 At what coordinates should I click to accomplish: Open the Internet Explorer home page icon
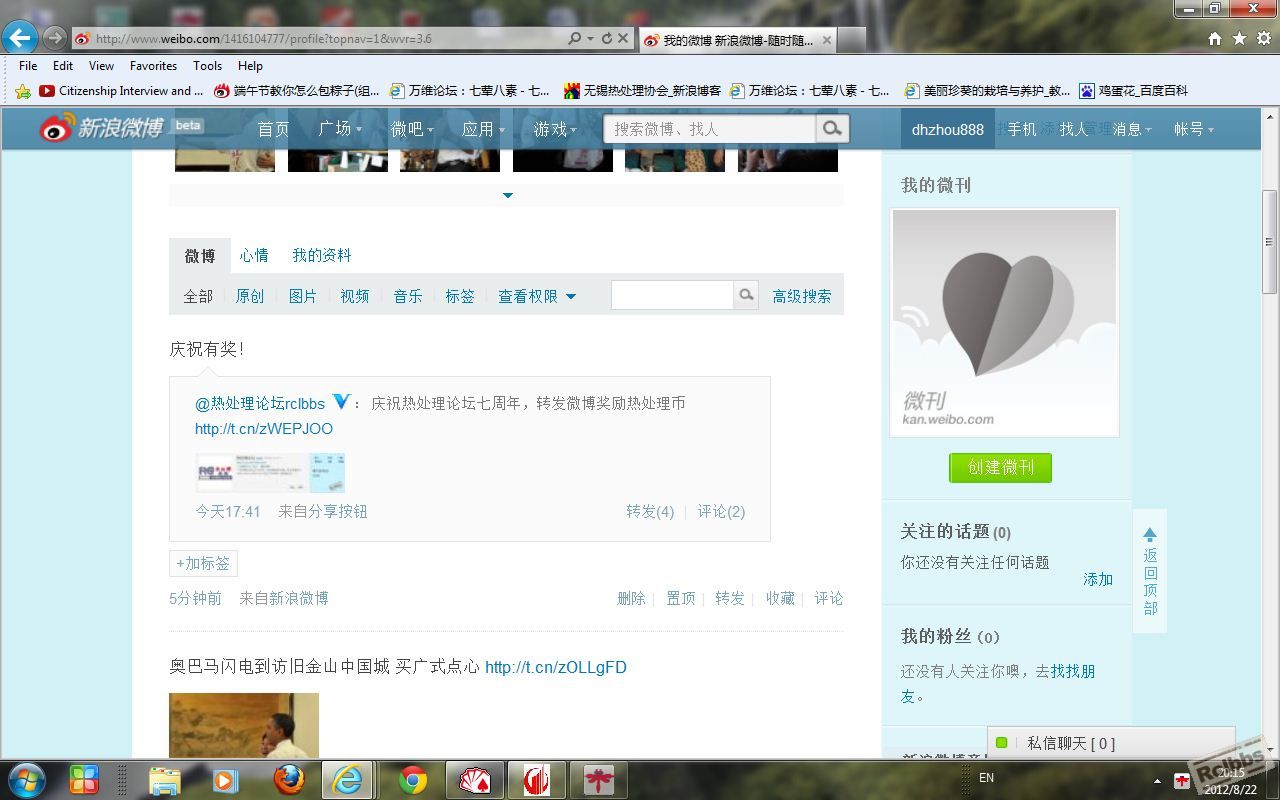(1215, 39)
